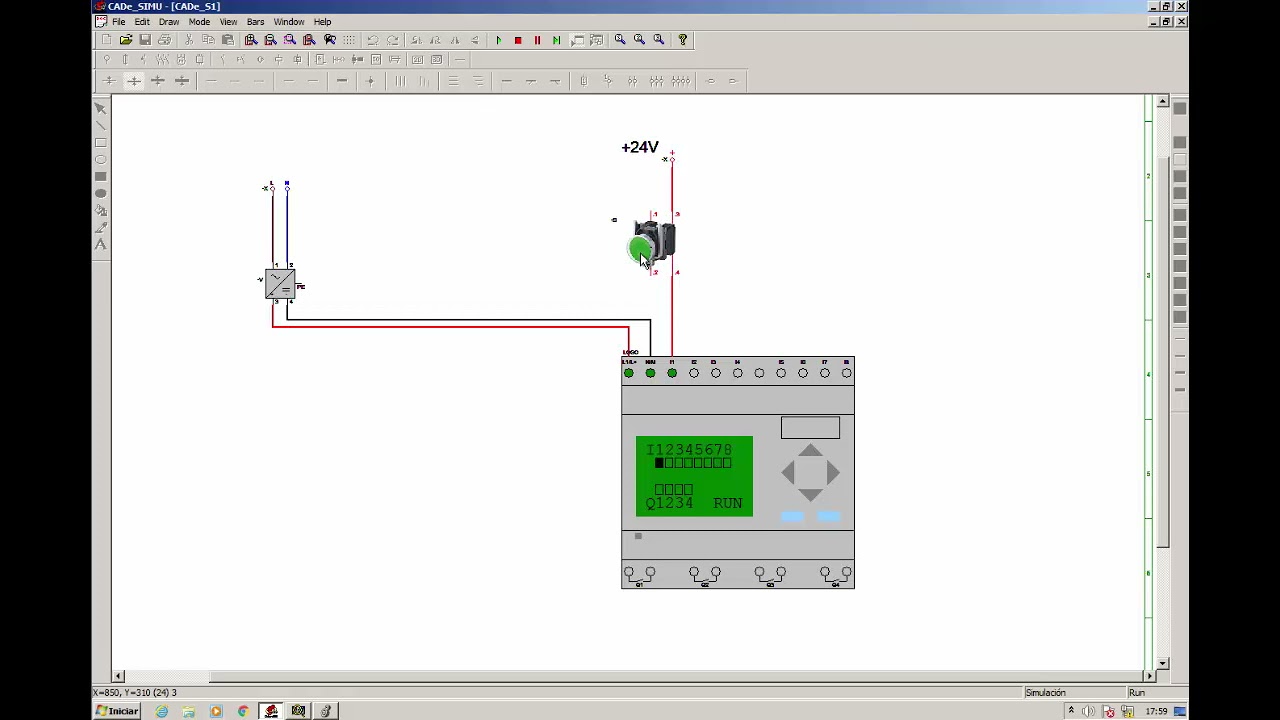
Task: Click the green Step simulation button
Action: 556,40
